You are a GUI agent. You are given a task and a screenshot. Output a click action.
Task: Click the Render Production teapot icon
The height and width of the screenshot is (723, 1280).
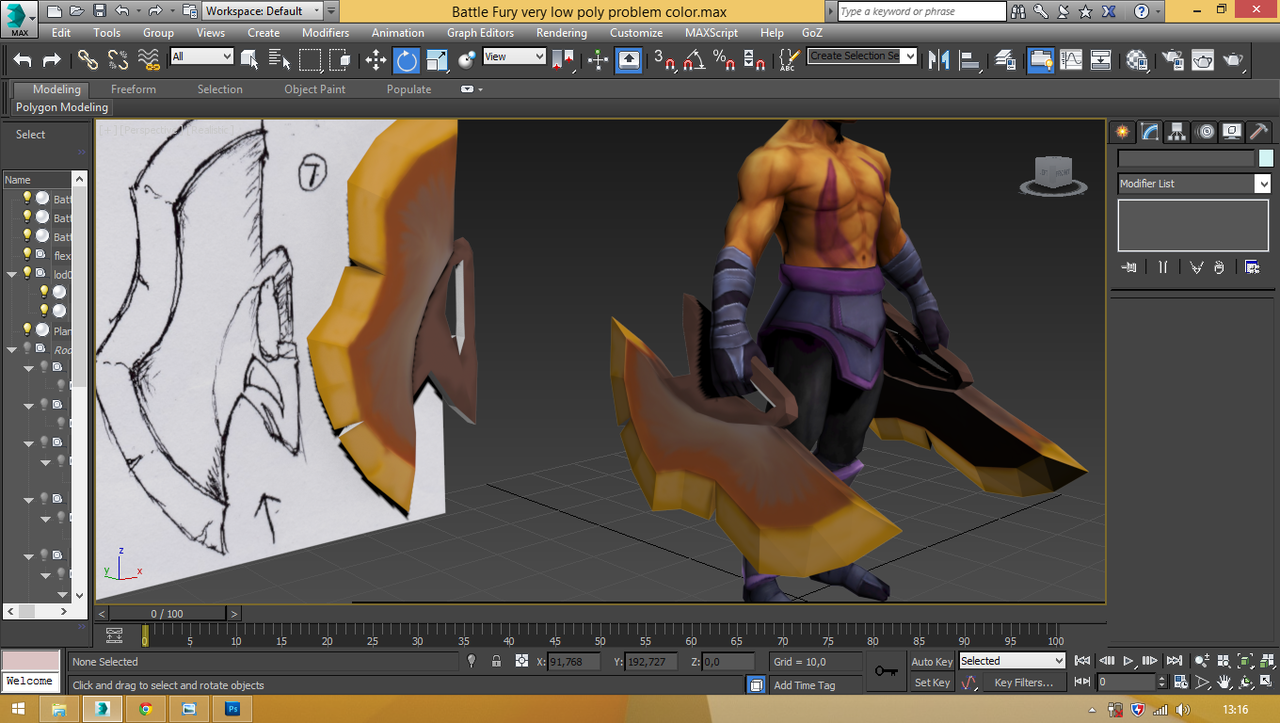click(1234, 60)
